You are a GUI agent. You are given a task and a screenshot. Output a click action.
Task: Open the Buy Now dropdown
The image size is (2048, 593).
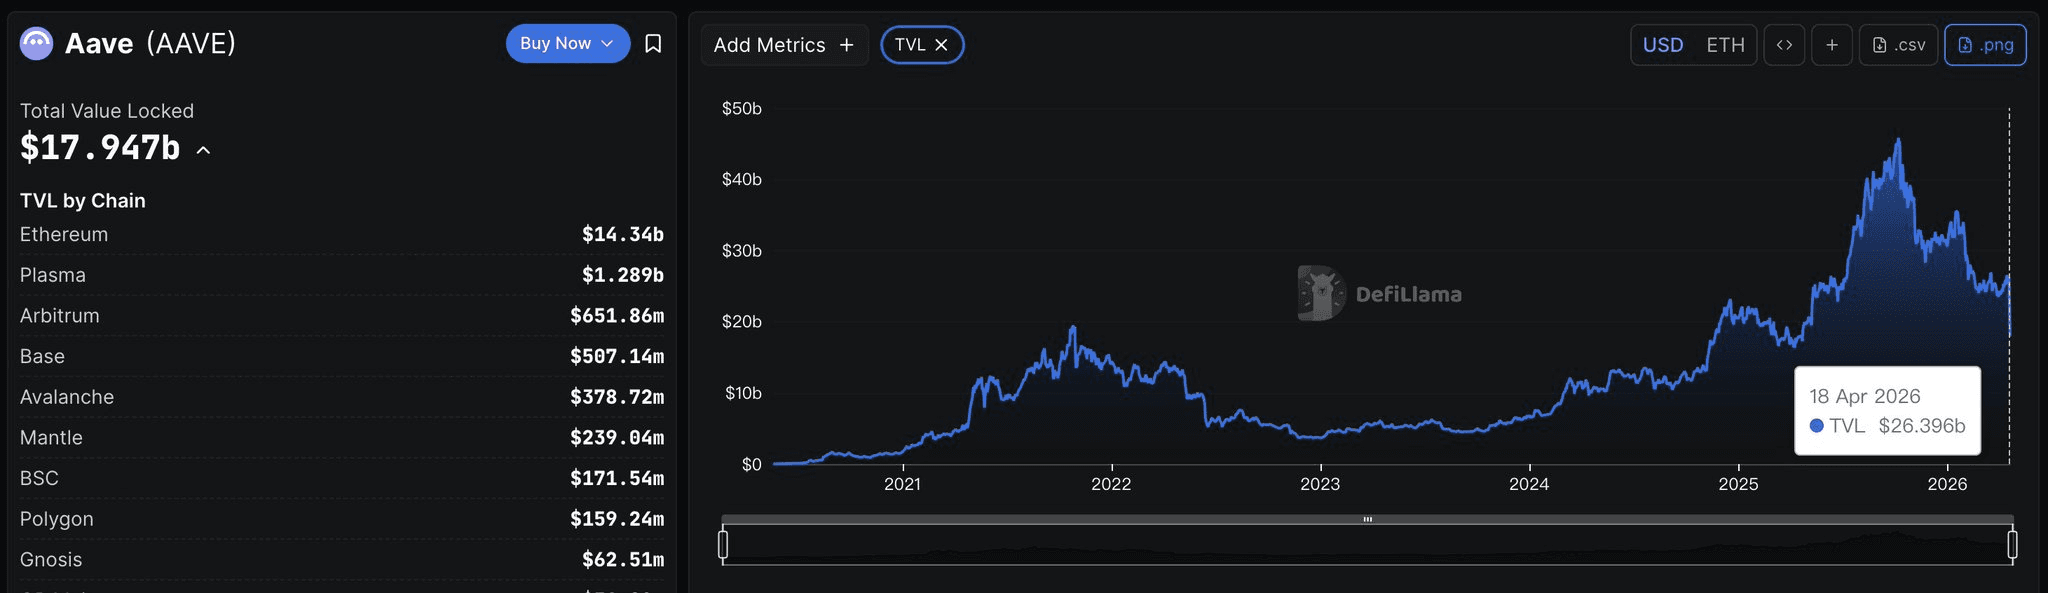click(x=567, y=44)
